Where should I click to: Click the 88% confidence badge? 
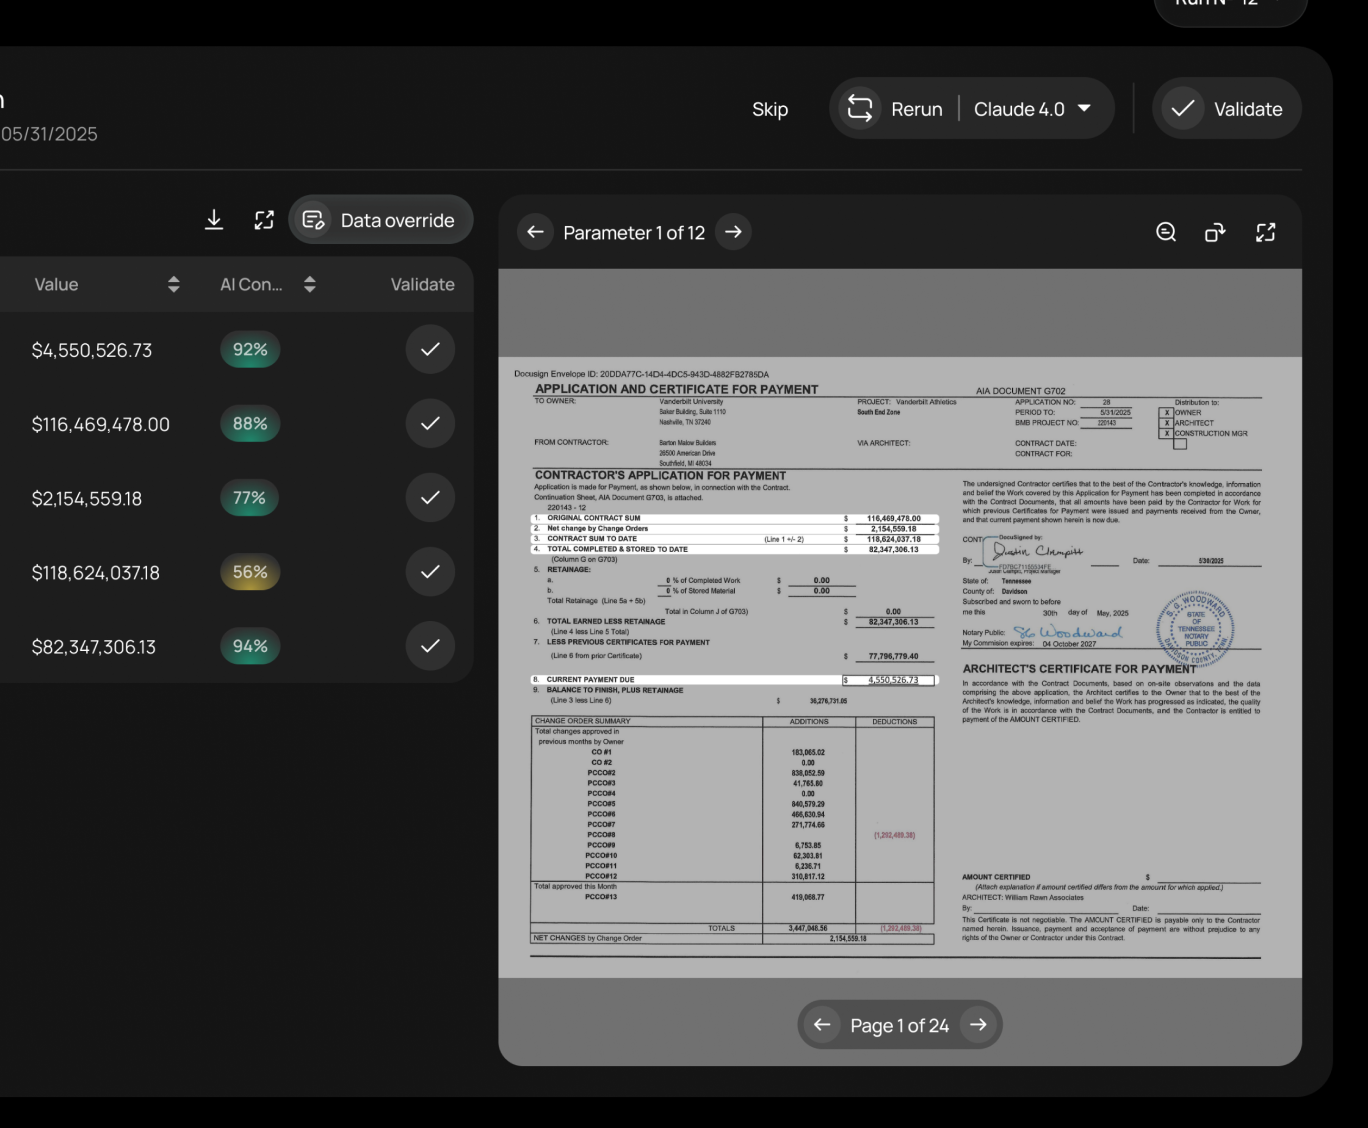click(250, 424)
